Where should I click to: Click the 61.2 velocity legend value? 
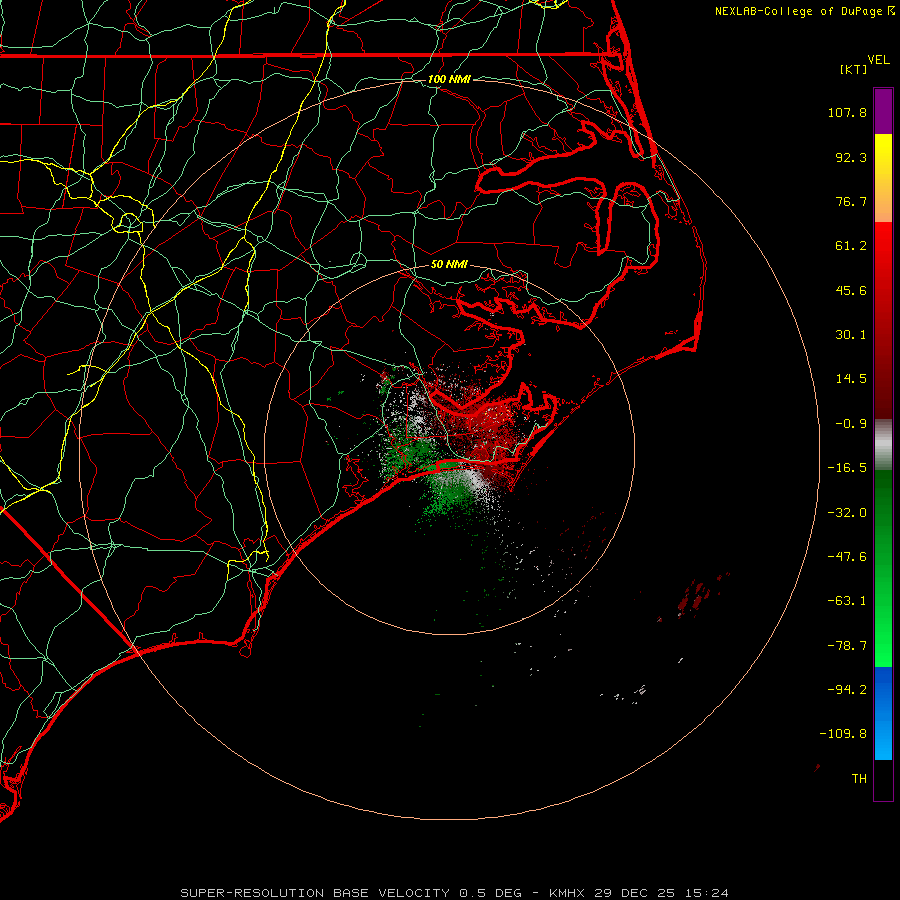pyautogui.click(x=851, y=246)
